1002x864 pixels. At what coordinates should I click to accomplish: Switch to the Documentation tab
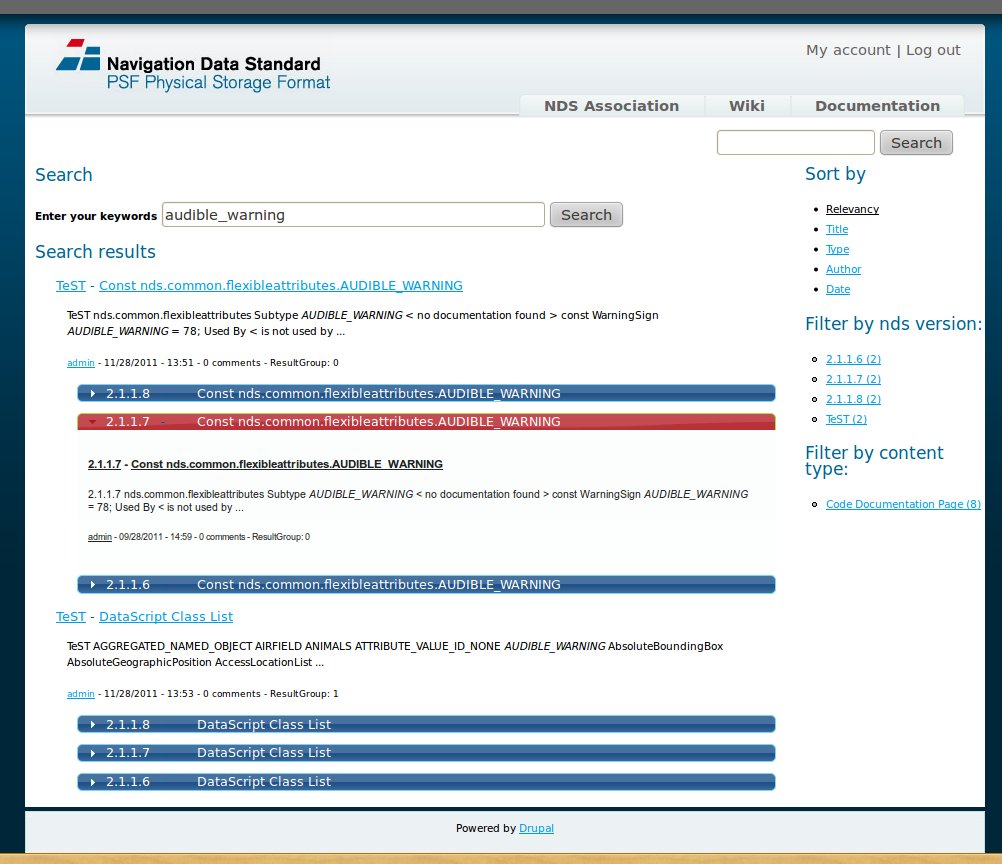point(877,106)
